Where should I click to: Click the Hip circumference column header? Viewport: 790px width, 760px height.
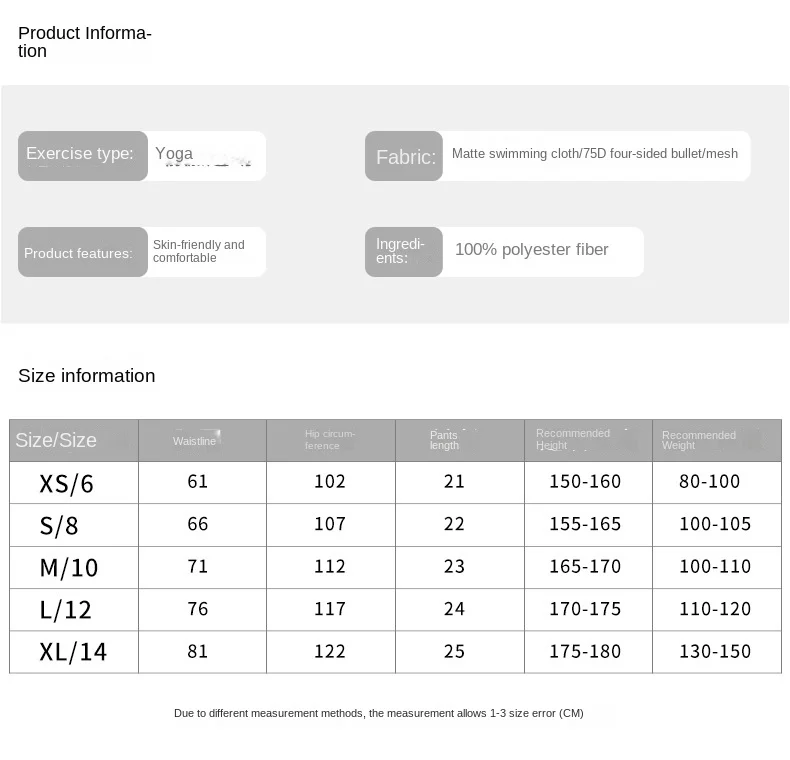(x=330, y=440)
